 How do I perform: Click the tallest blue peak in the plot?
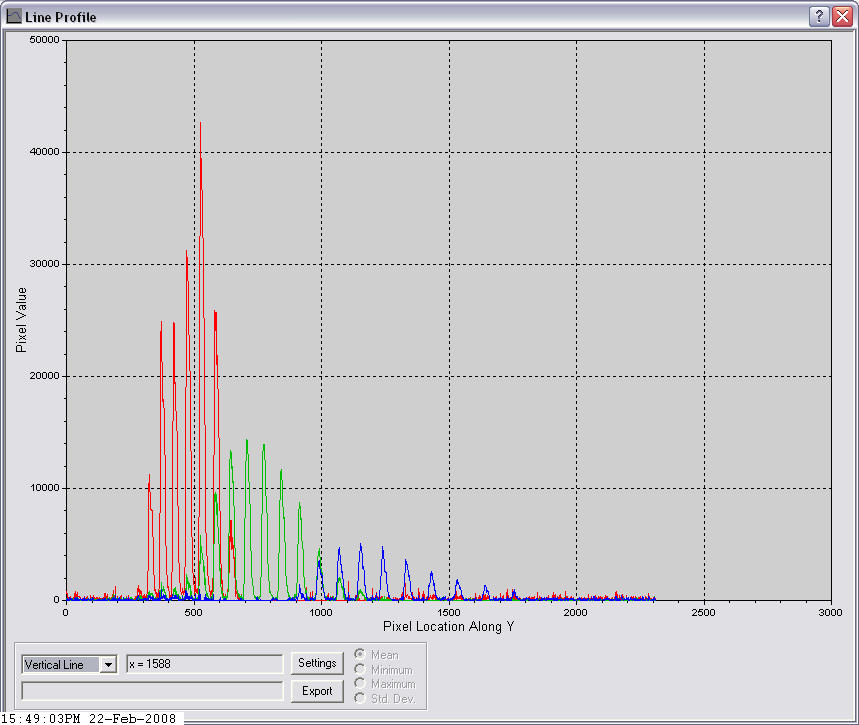click(360, 546)
